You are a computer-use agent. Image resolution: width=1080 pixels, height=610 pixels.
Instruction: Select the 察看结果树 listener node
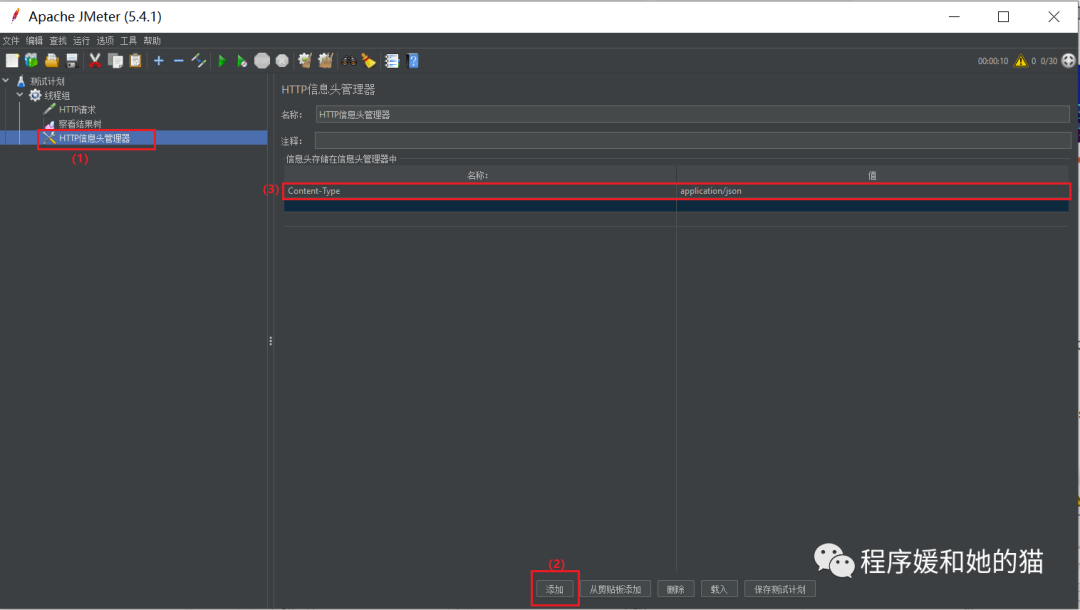(73, 124)
